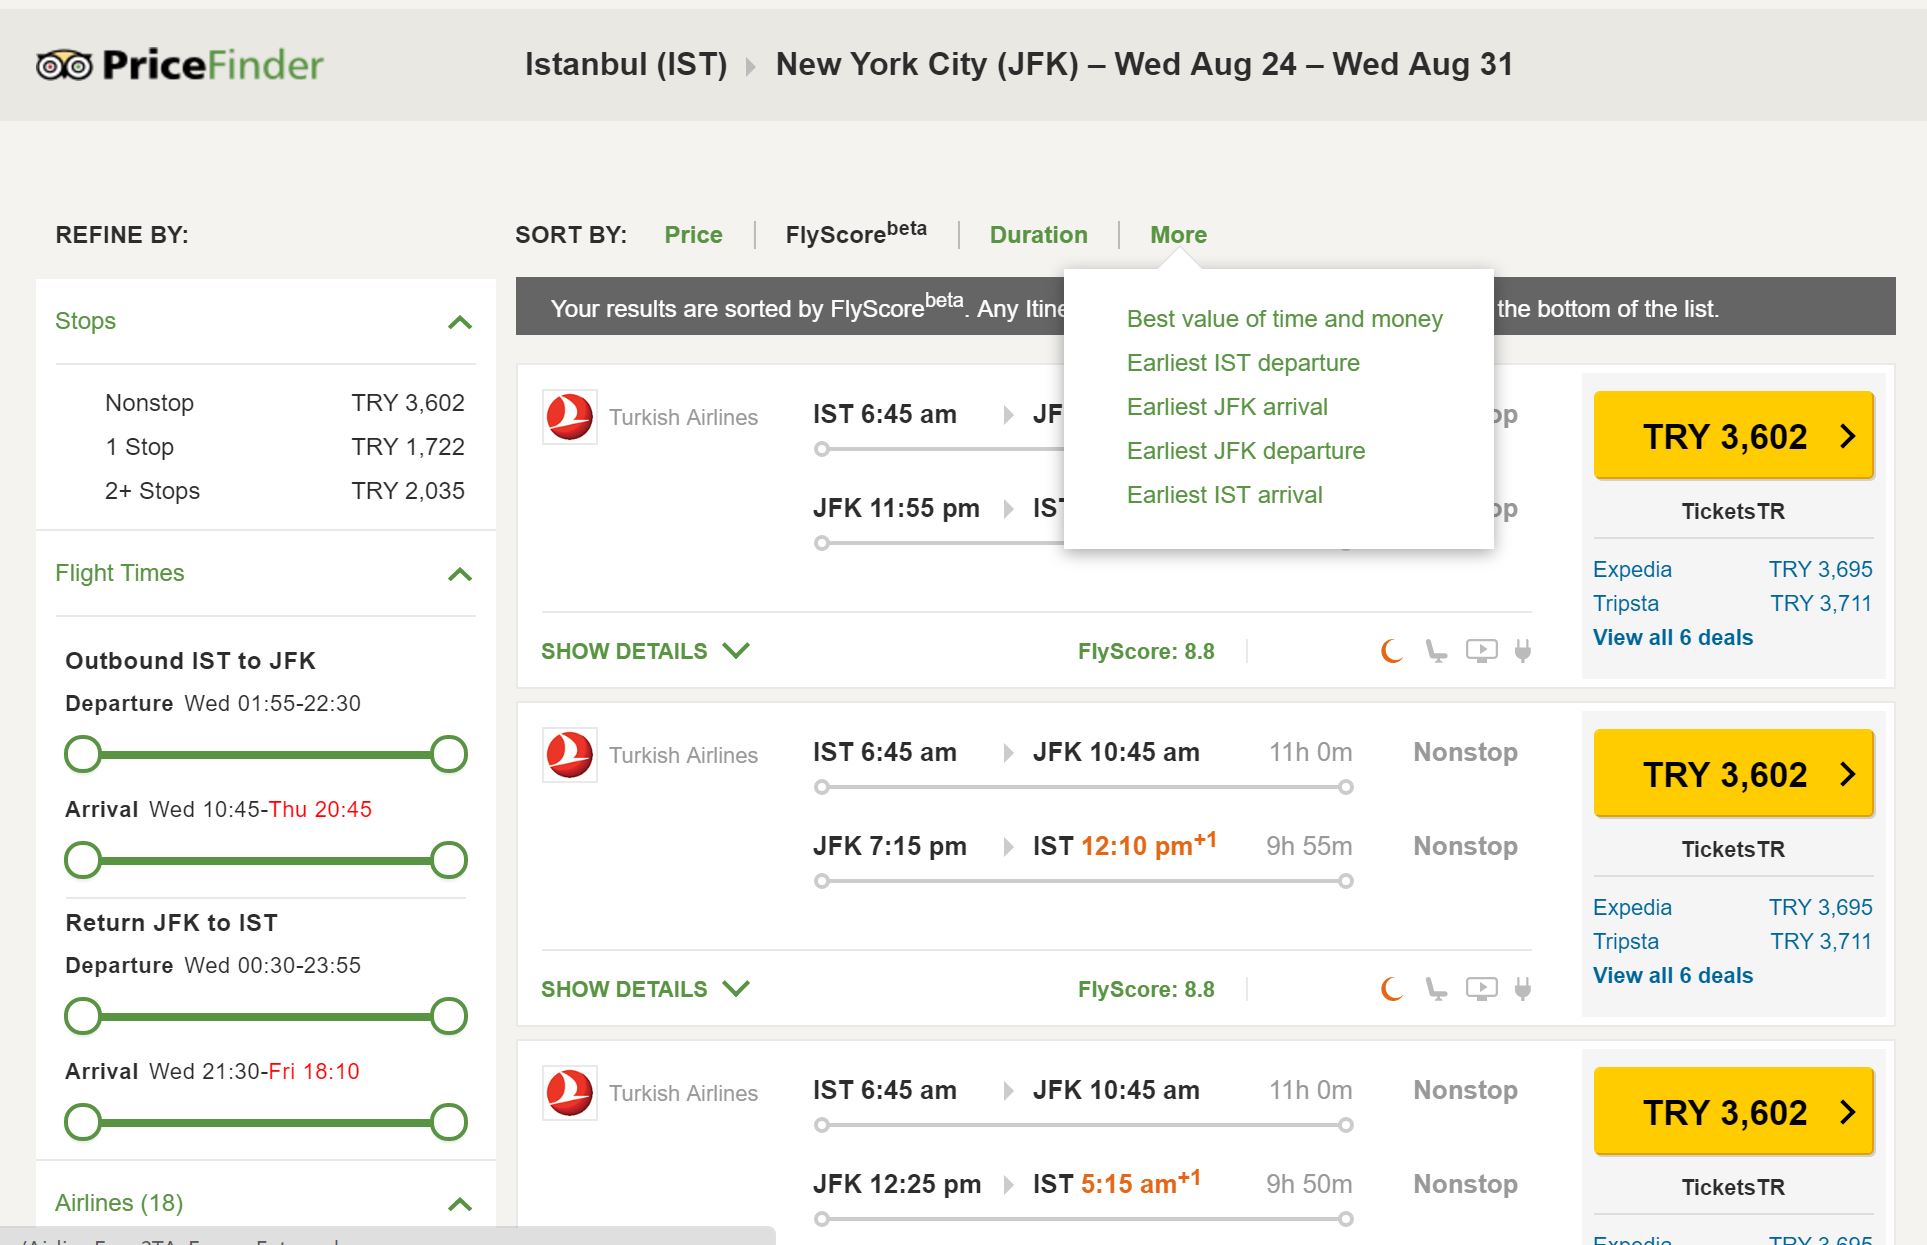1927x1245 pixels.
Task: Choose Best value of time and money
Action: click(1284, 319)
